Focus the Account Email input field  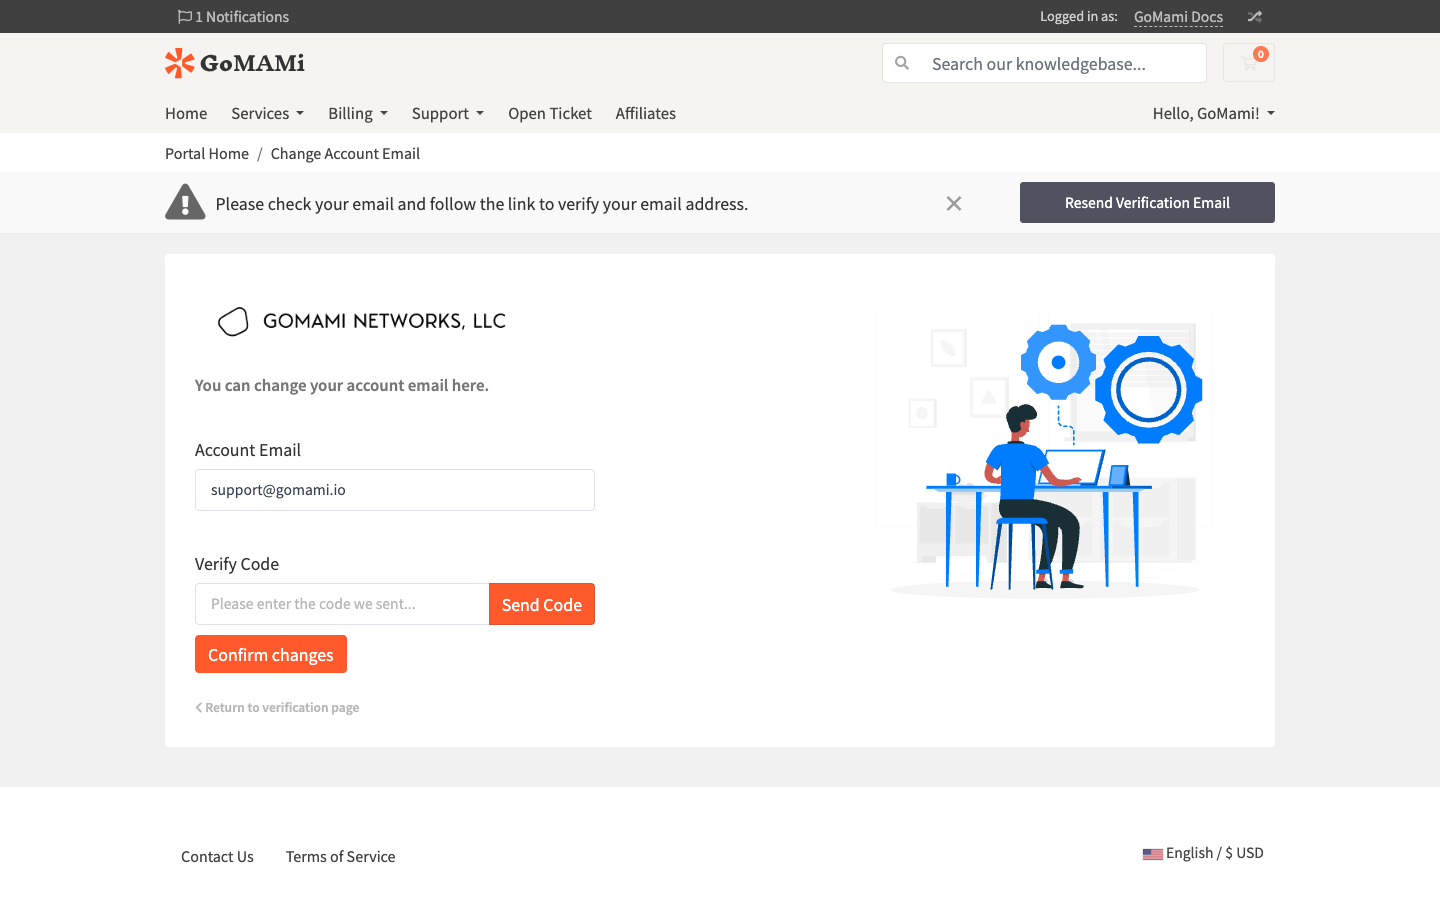395,490
